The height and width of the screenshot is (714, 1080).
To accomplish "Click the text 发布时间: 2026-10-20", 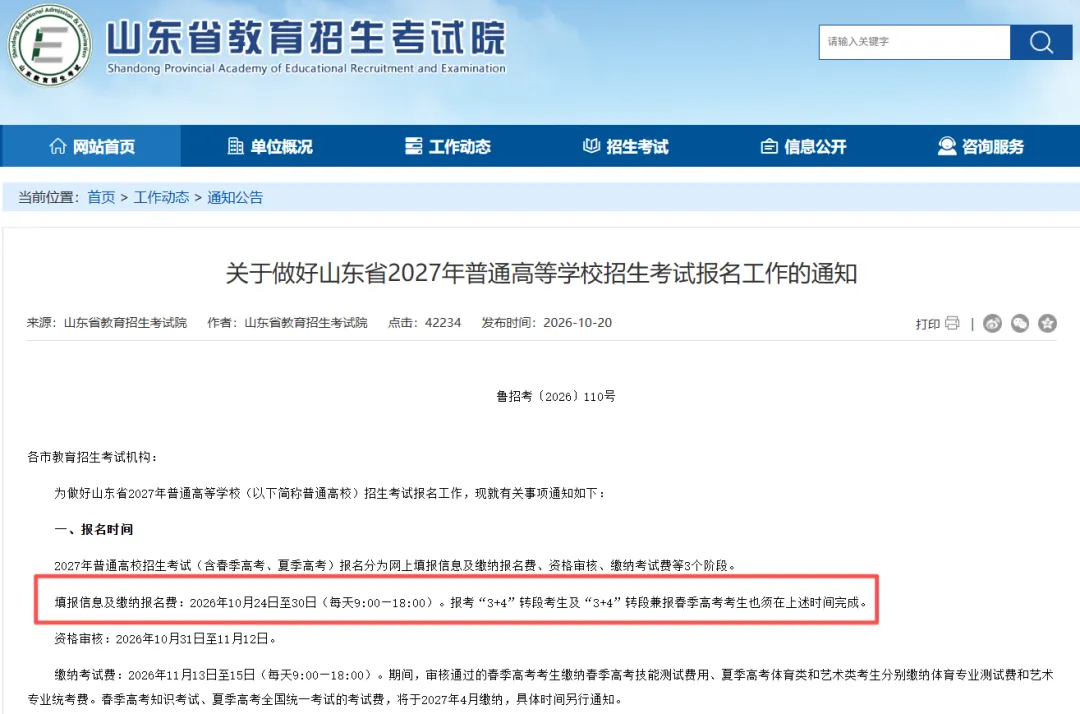I will [x=546, y=322].
